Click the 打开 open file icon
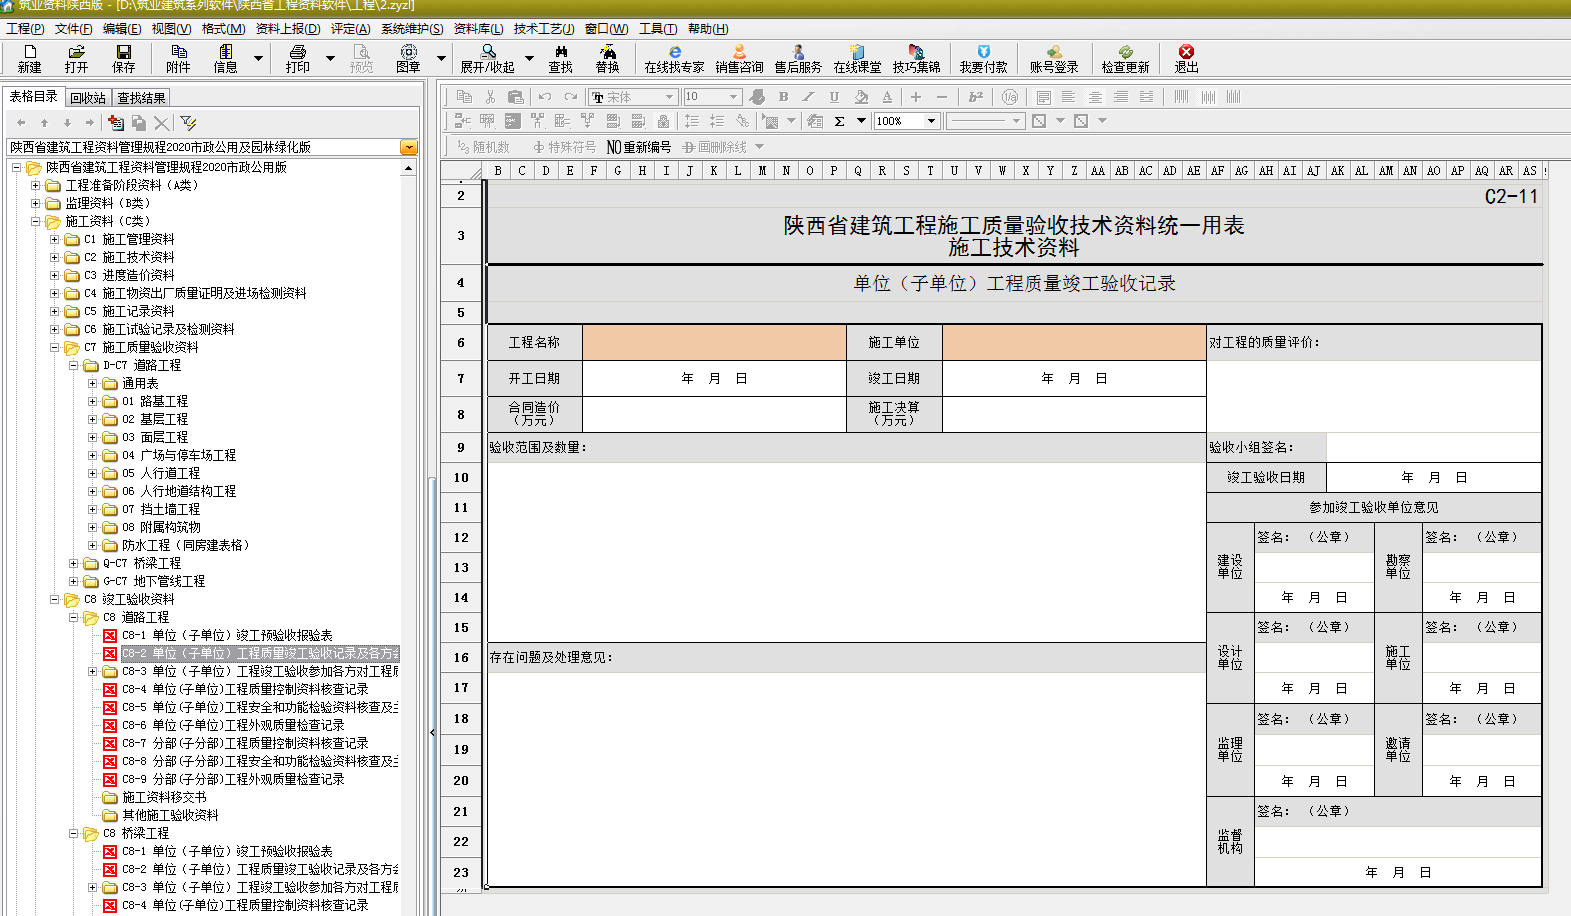Image resolution: width=1571 pixels, height=916 pixels. pyautogui.click(x=76, y=59)
